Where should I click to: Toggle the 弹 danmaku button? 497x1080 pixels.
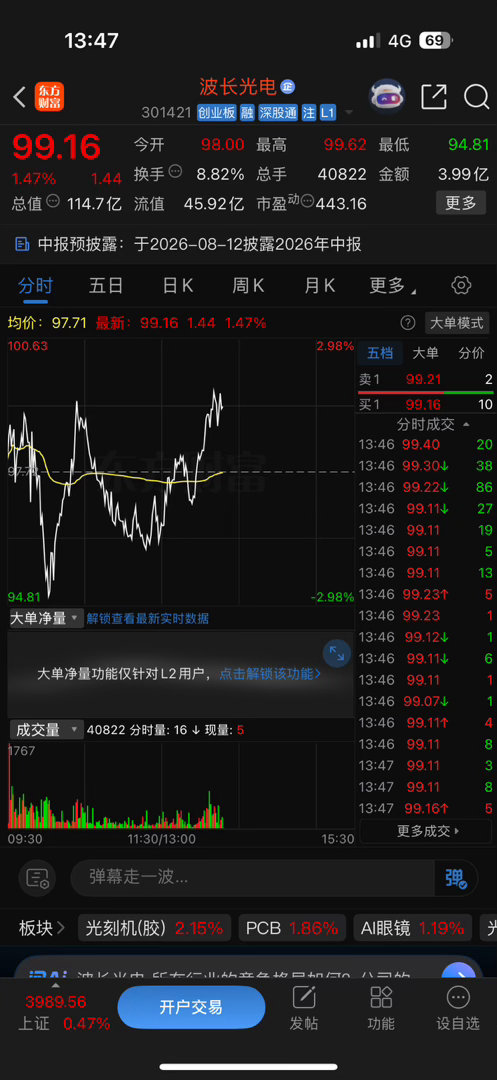[x=456, y=878]
